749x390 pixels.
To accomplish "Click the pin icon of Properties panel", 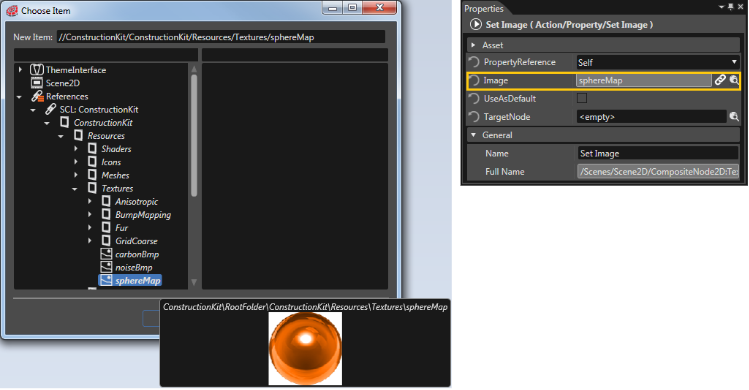I will [730, 7].
